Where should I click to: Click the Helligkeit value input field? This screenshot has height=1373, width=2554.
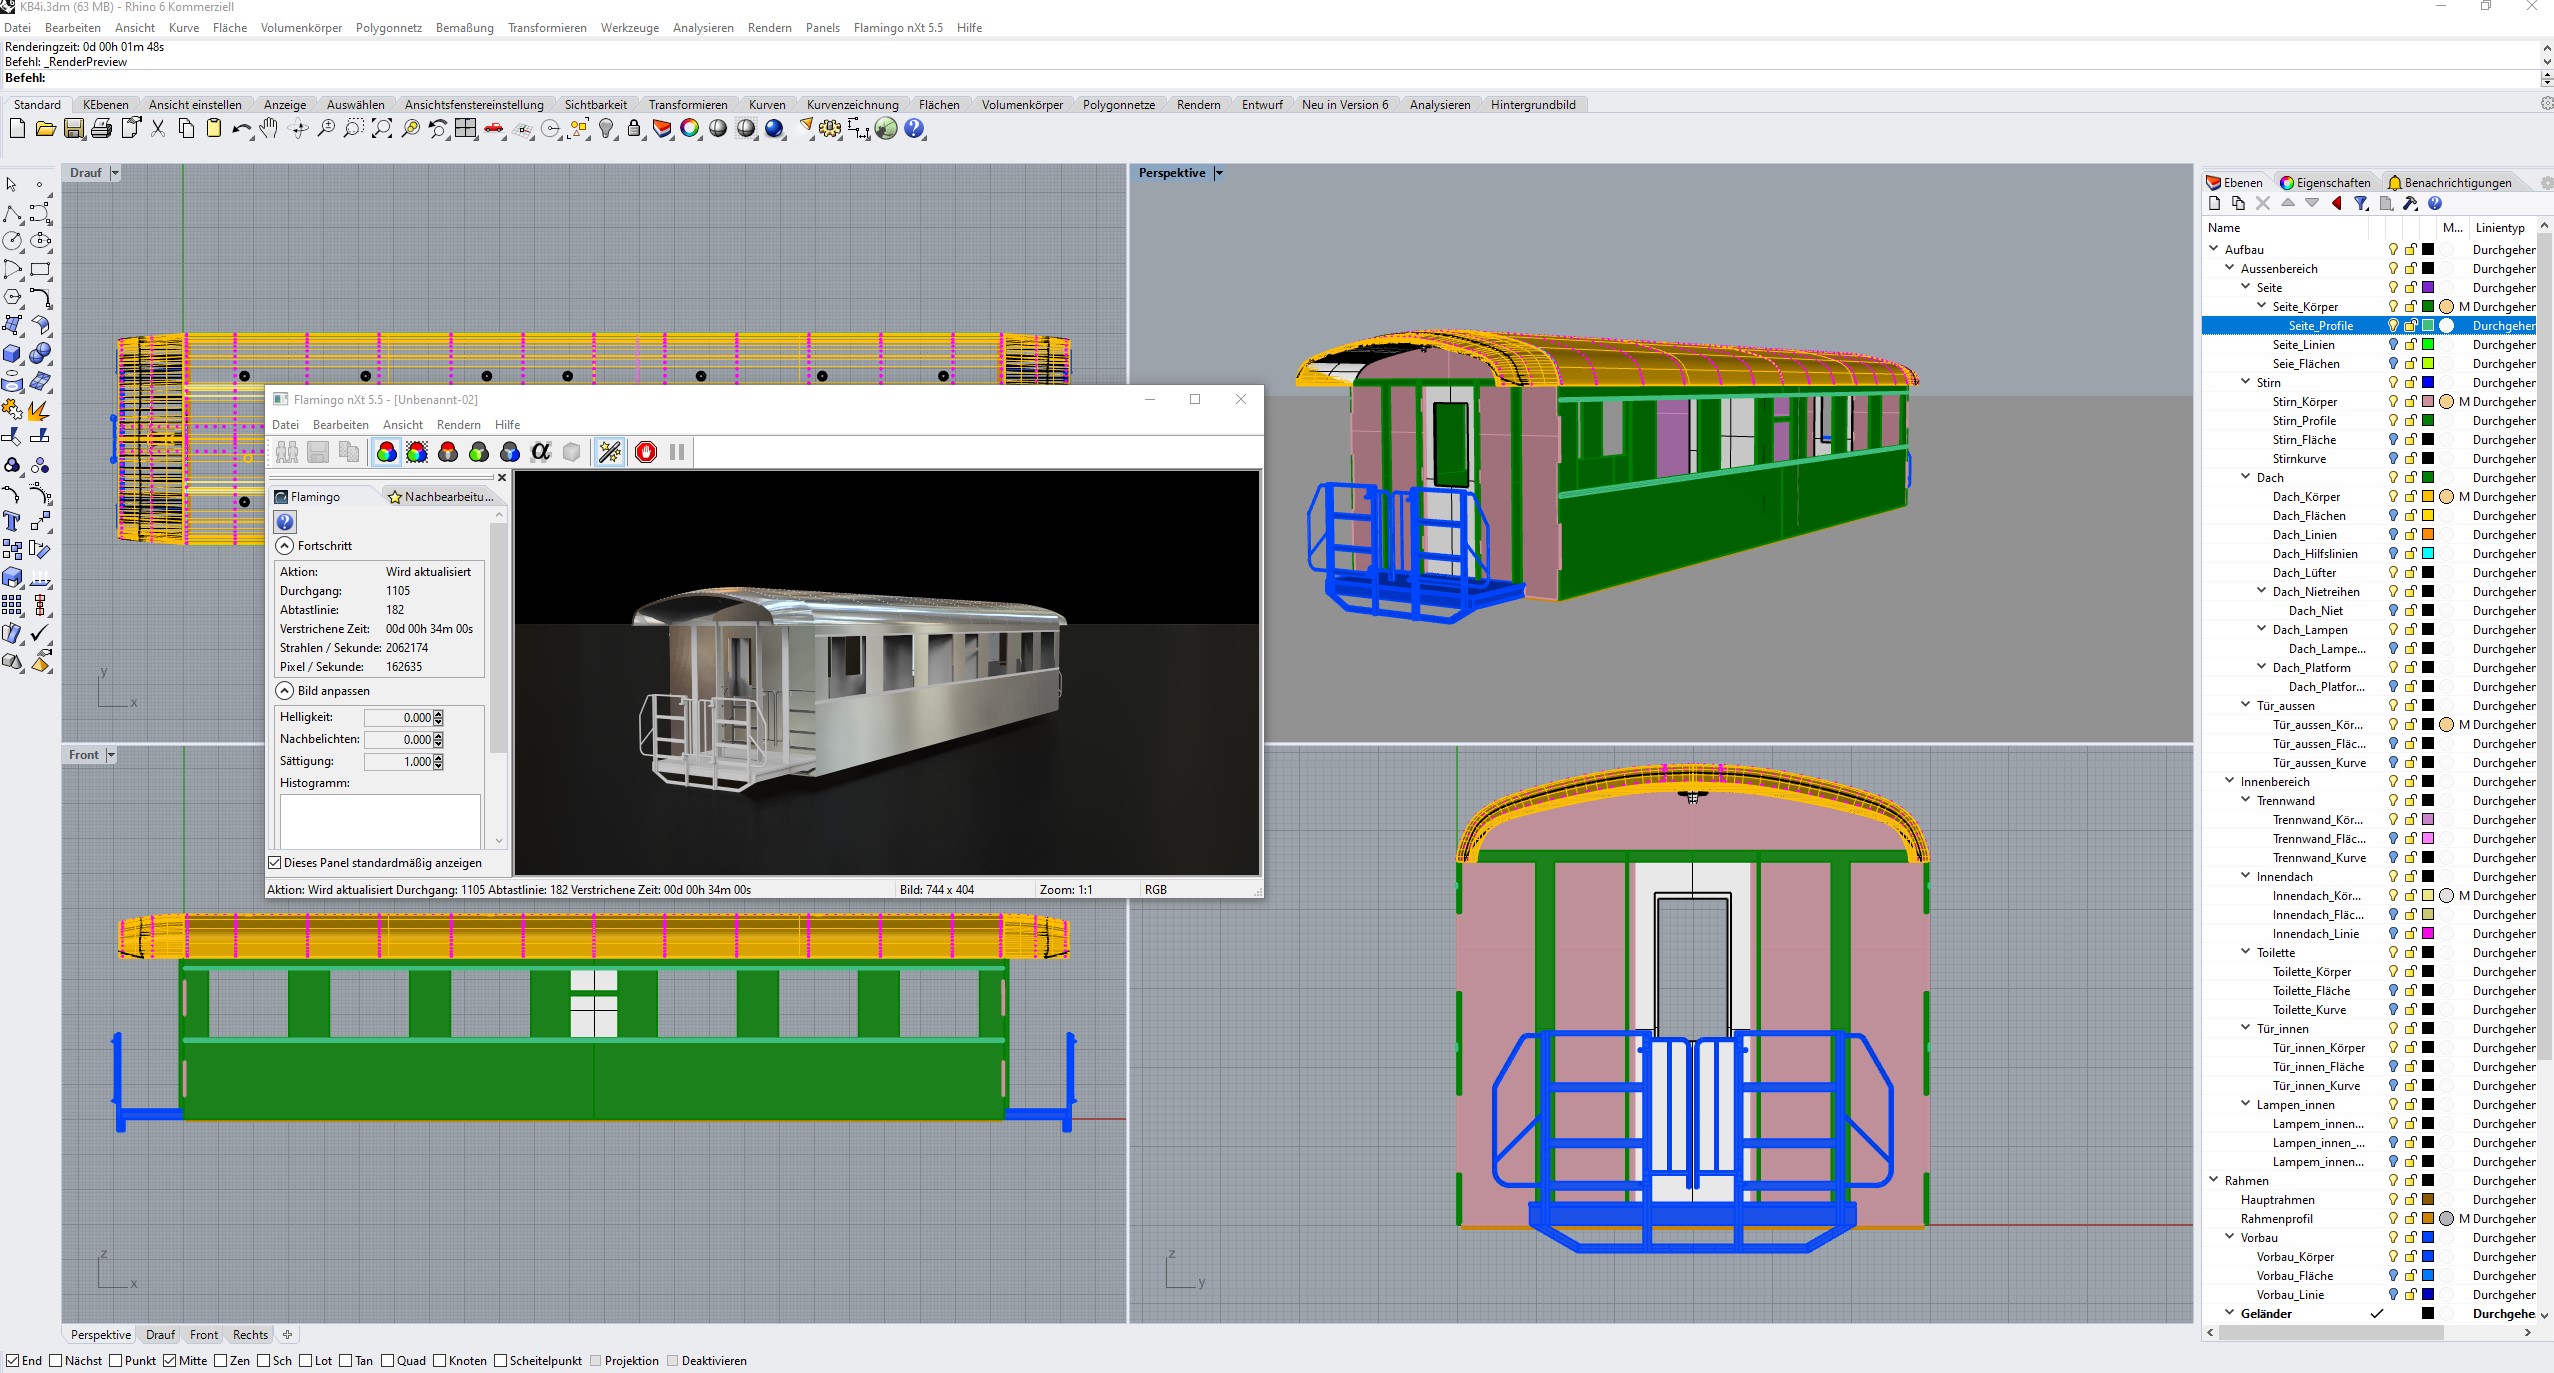pos(399,718)
